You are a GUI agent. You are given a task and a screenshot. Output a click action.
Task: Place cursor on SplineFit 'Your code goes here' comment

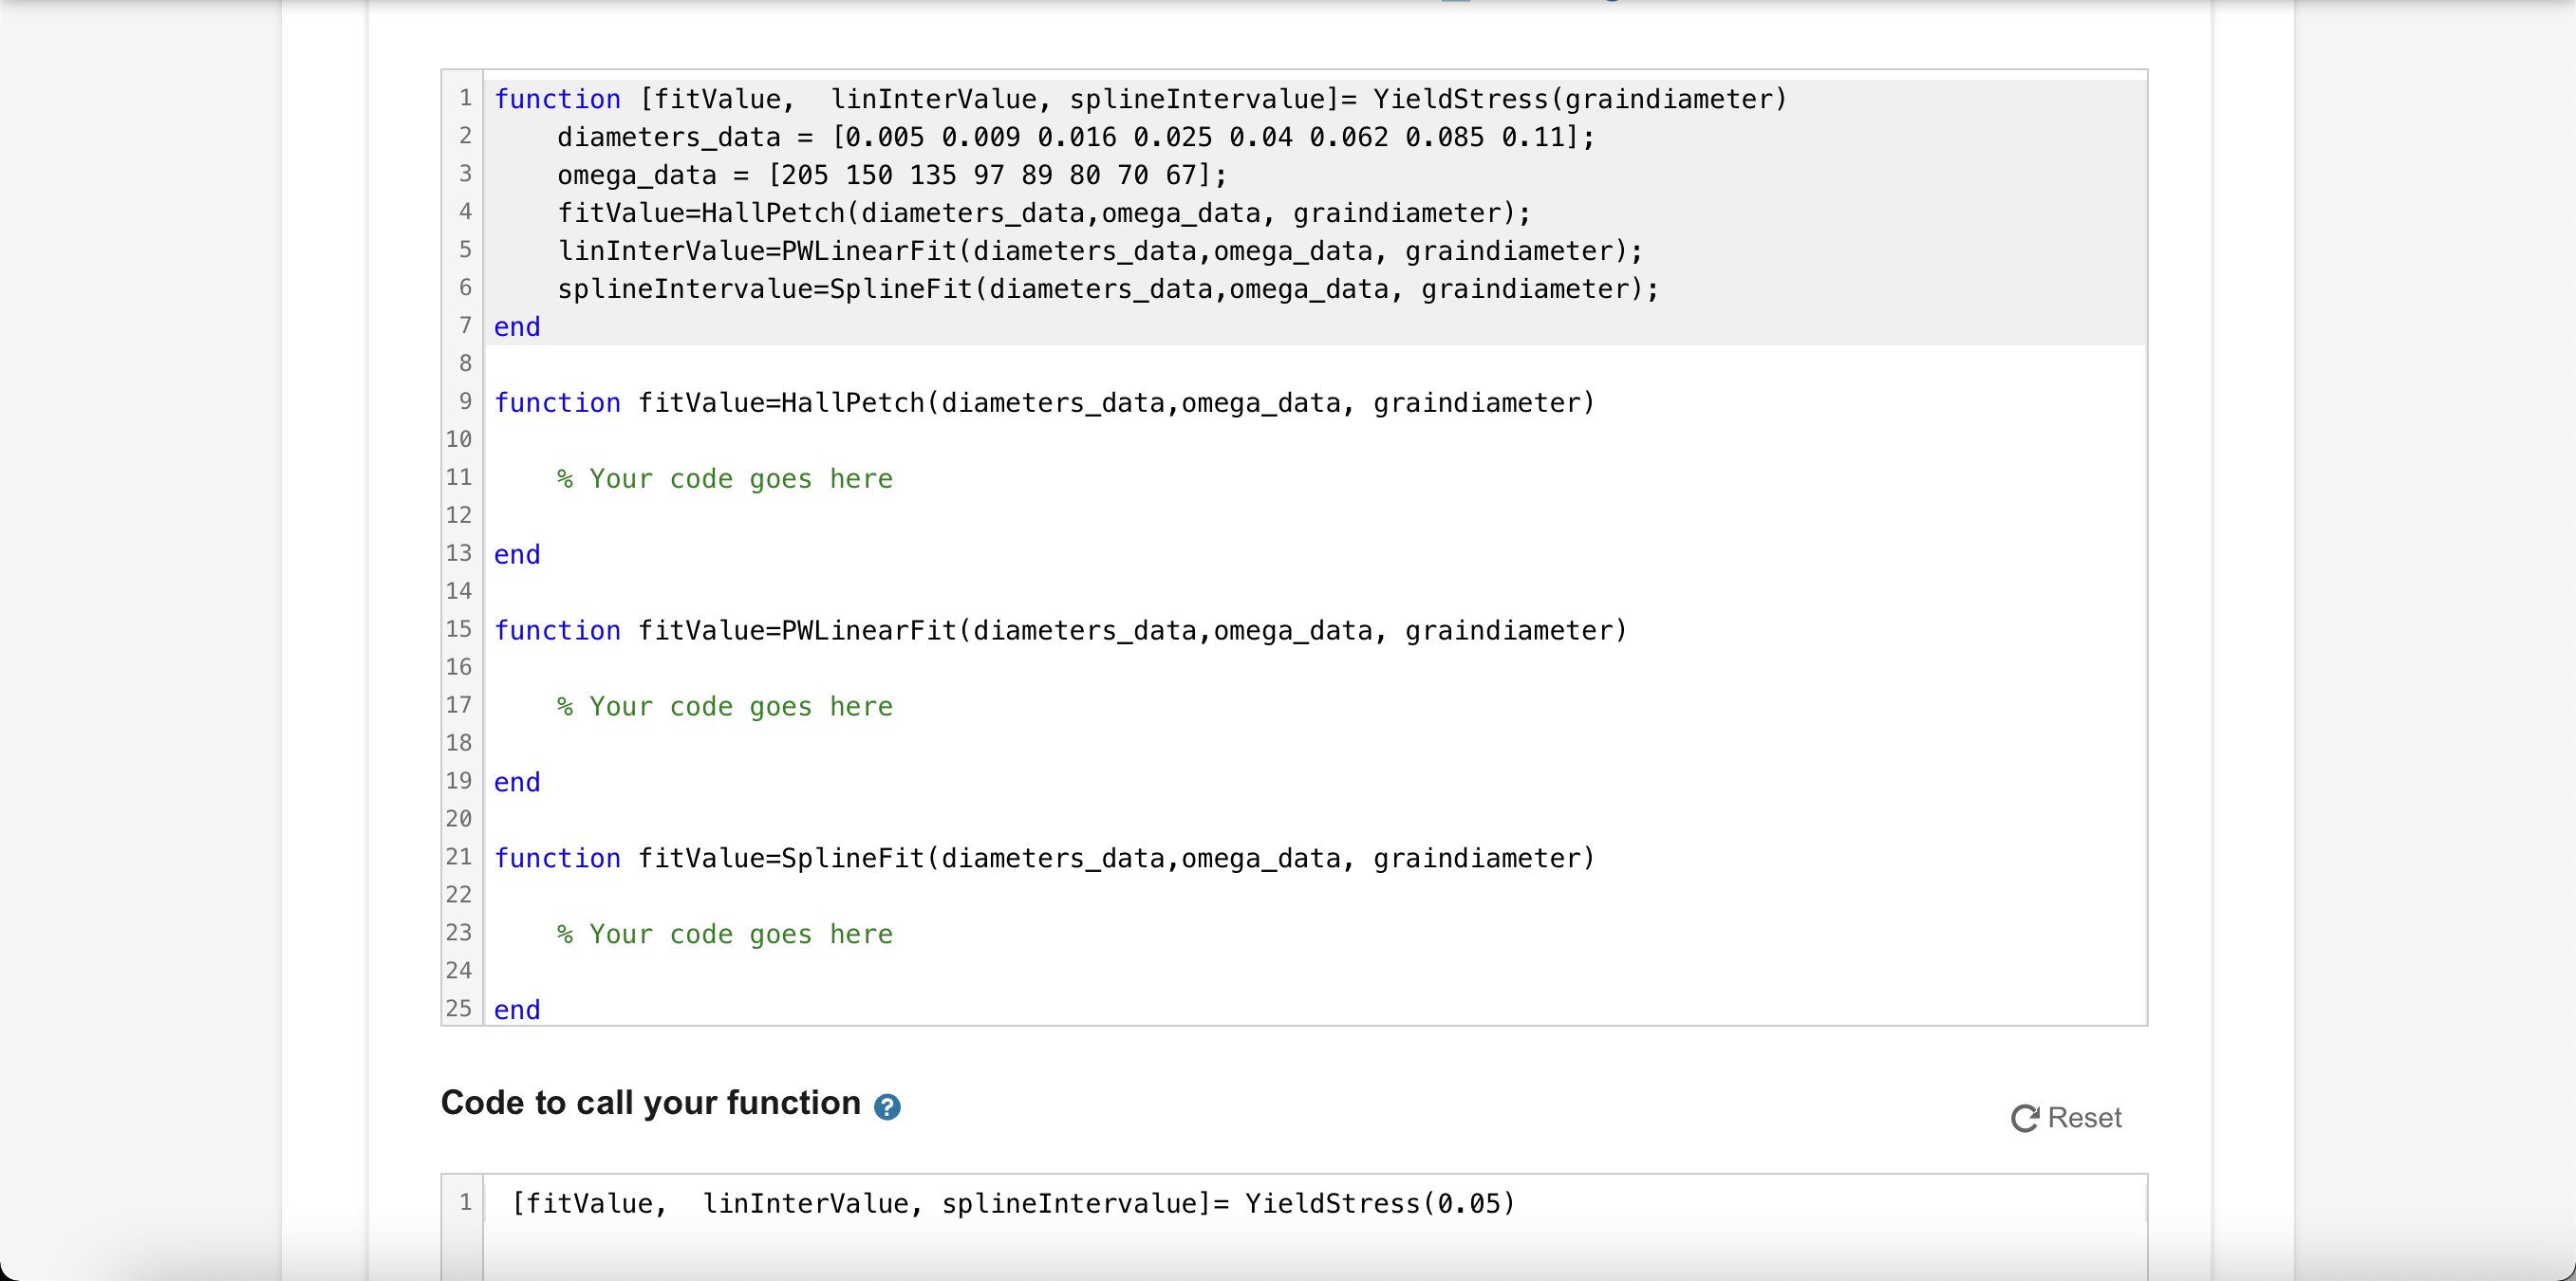(x=724, y=934)
